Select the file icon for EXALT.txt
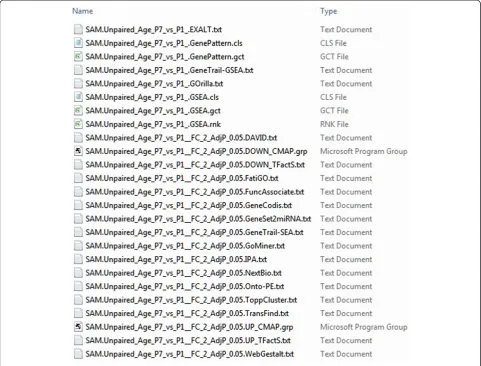481x366 pixels. pos(78,29)
